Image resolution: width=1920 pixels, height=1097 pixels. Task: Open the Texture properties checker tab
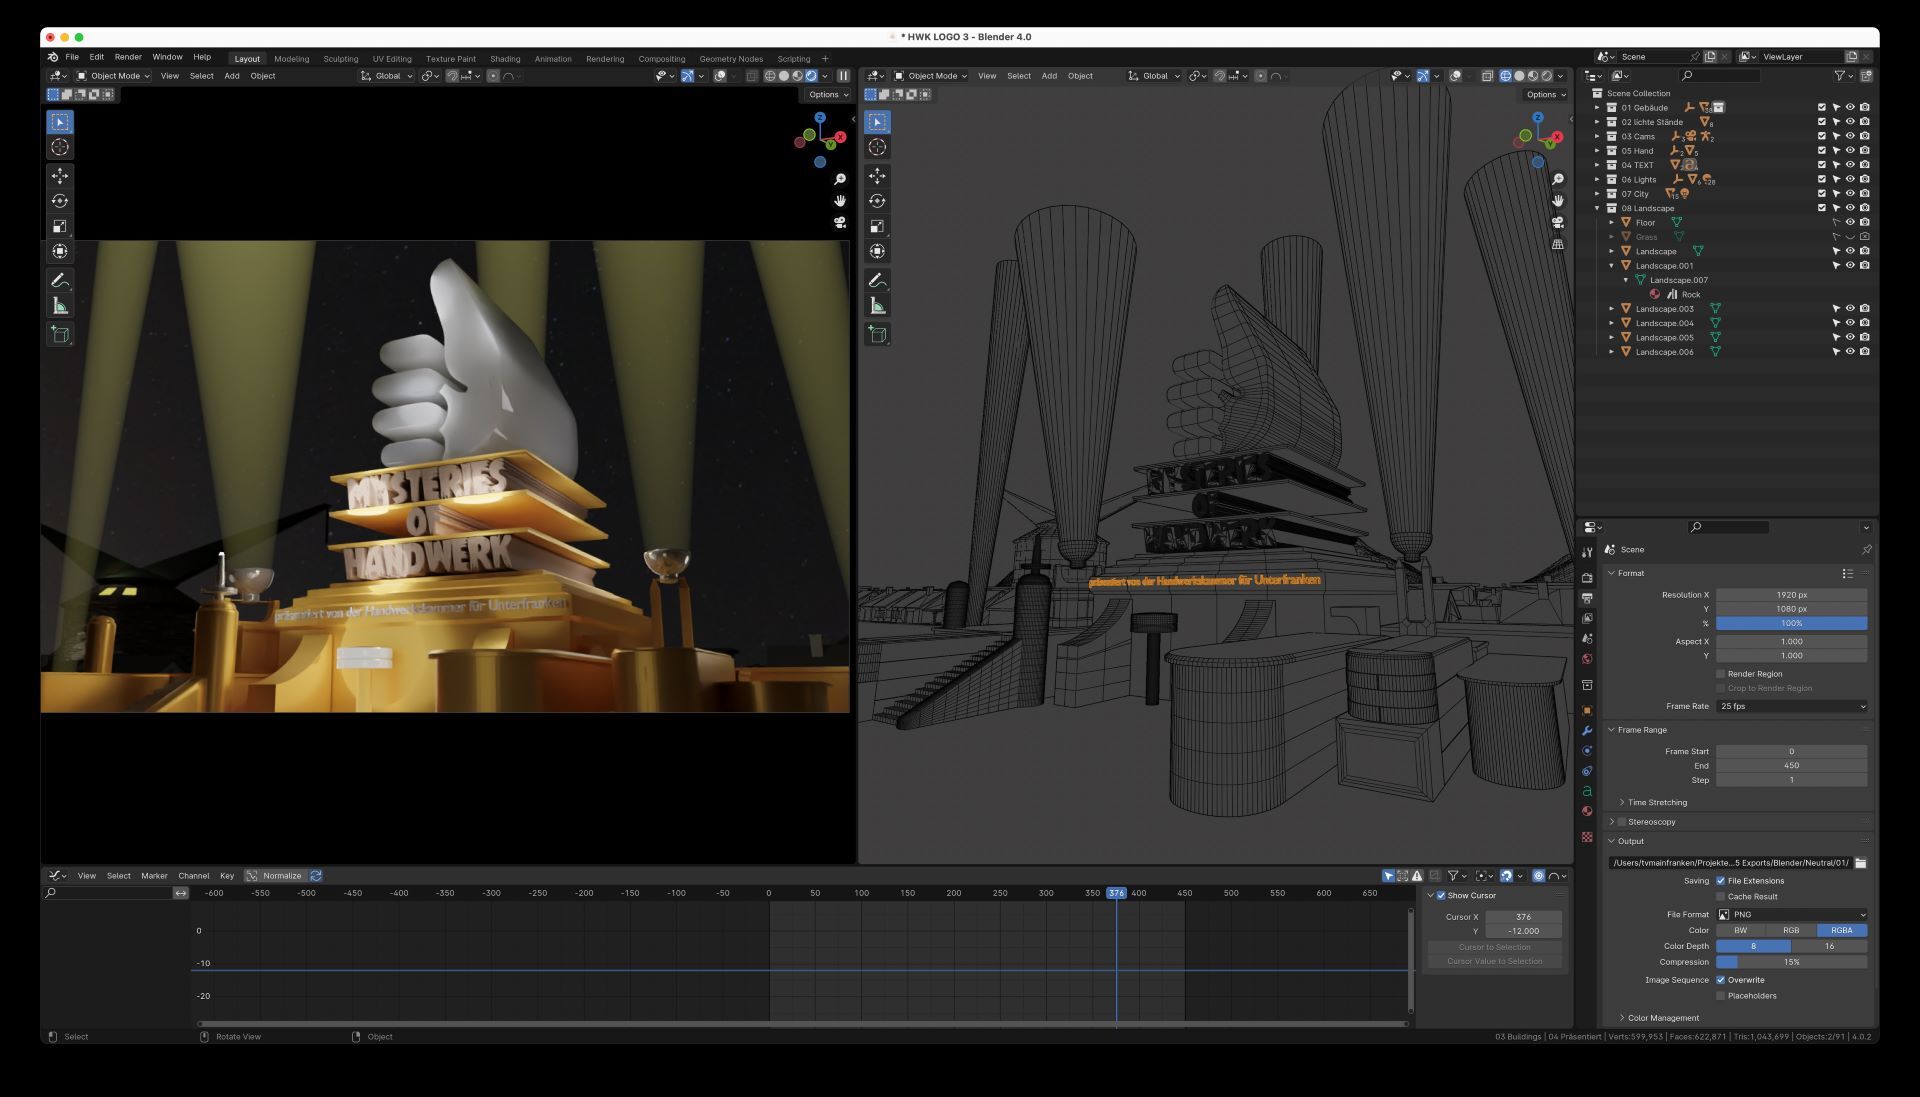(1587, 837)
